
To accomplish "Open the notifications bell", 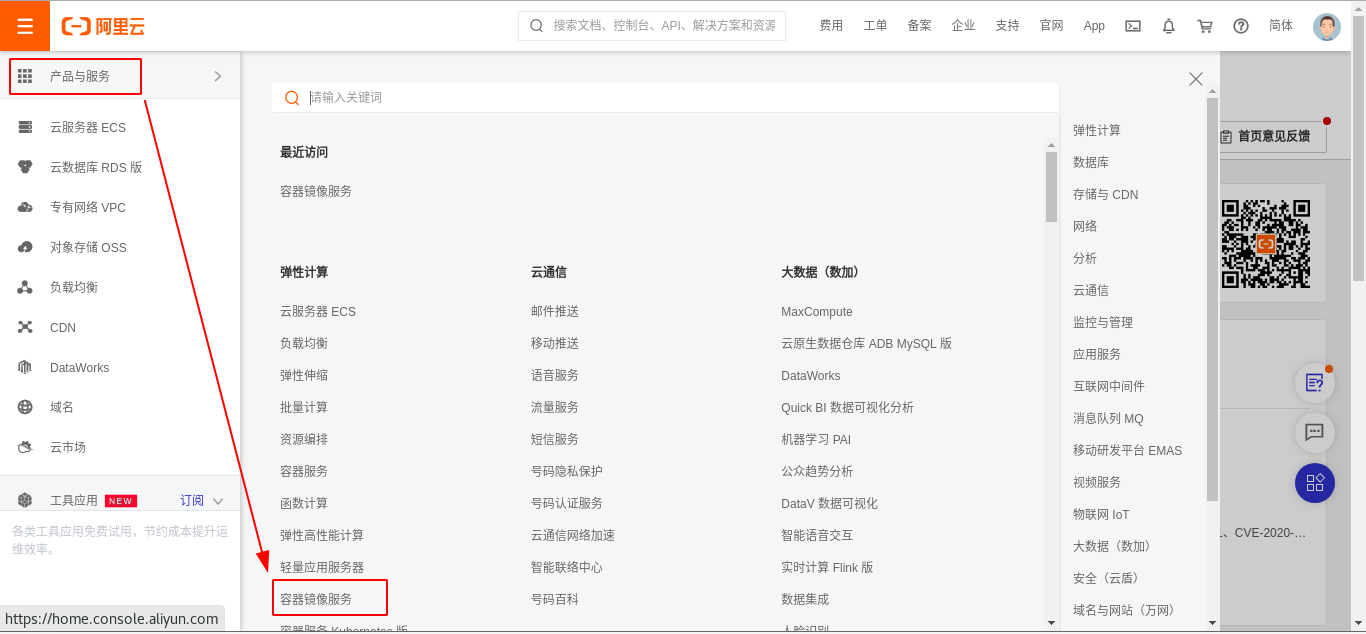I will (1169, 26).
